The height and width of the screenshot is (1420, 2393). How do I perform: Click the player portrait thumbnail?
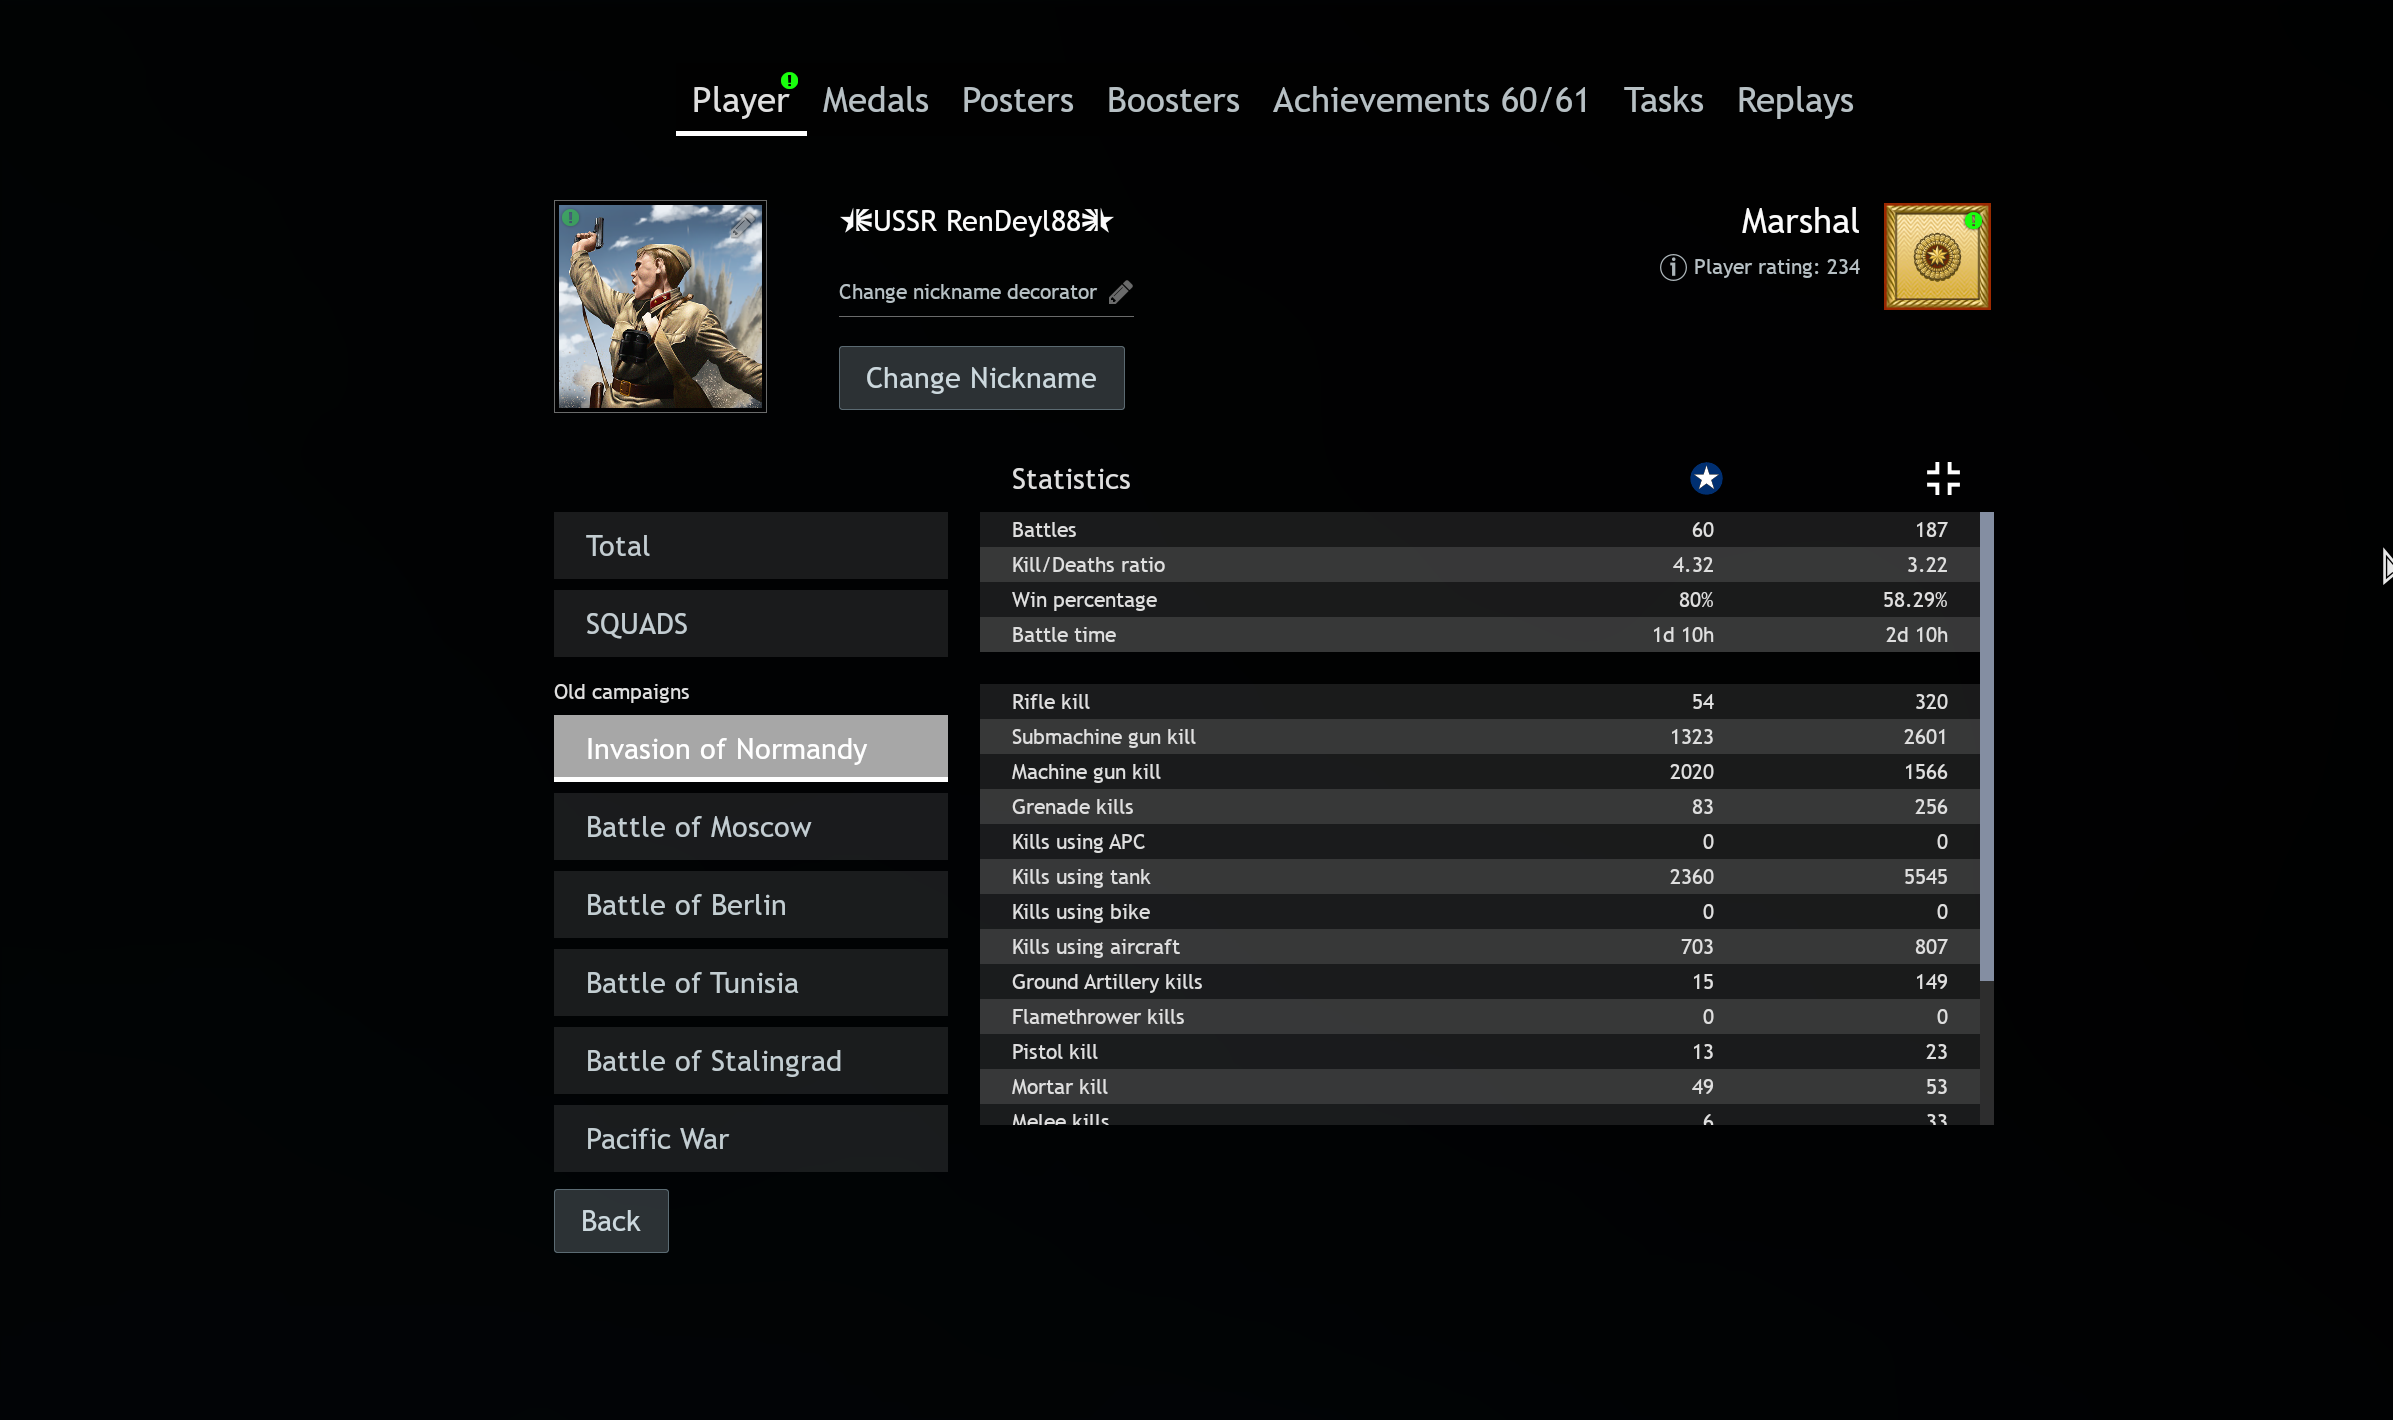(660, 306)
